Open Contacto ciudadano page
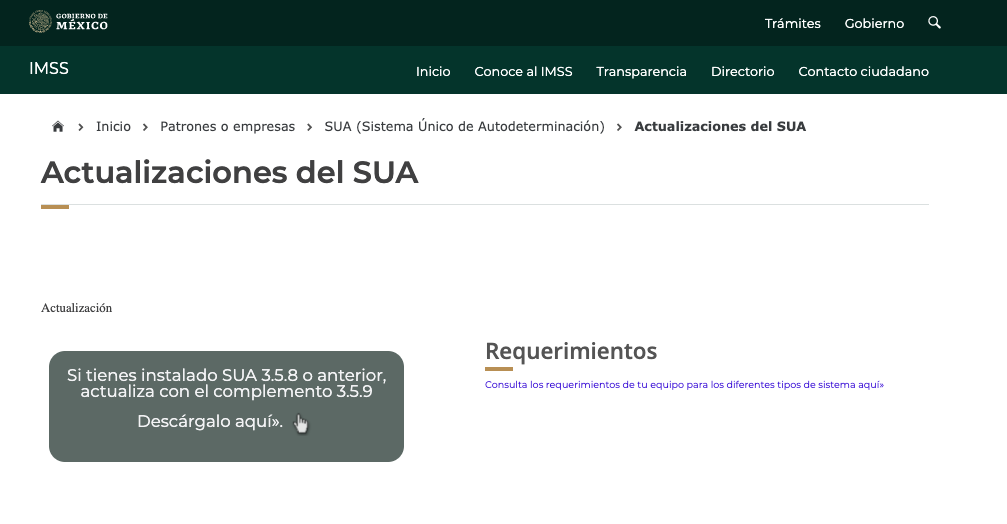 point(863,71)
